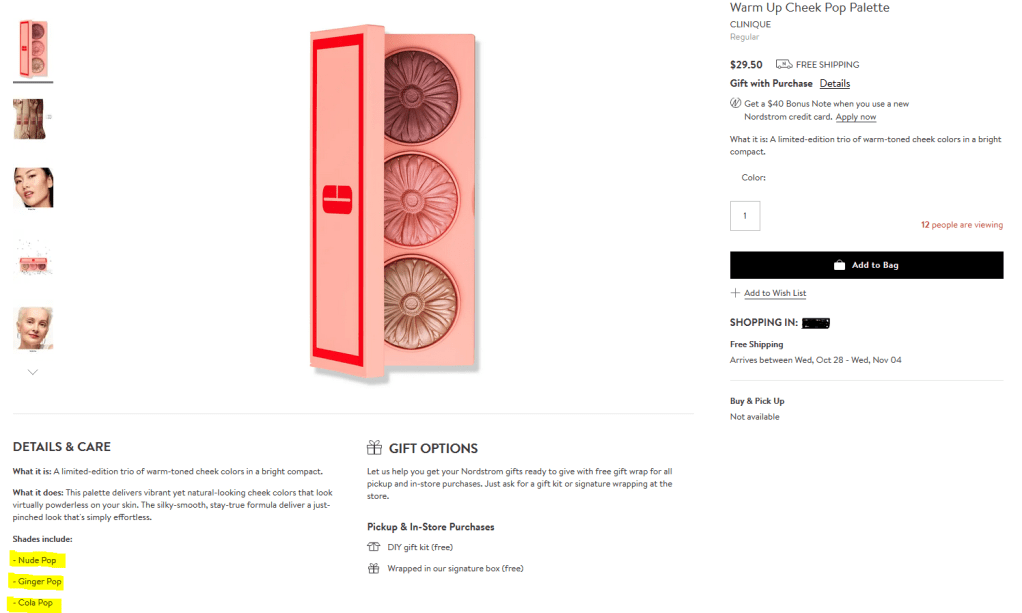Click the plus icon beside Add to Wish List

click(x=735, y=293)
